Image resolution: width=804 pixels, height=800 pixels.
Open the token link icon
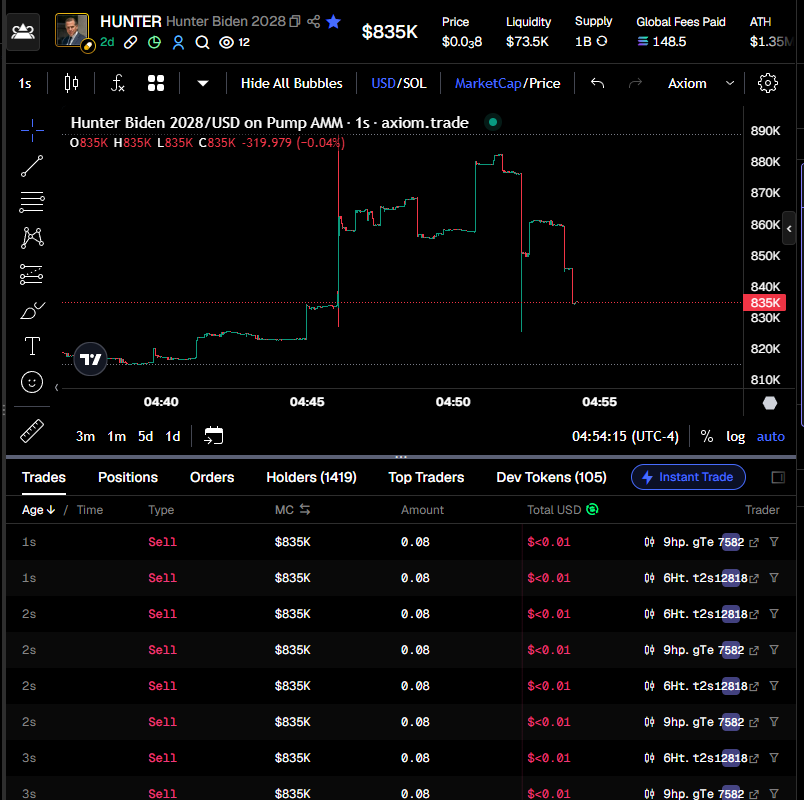[x=131, y=43]
